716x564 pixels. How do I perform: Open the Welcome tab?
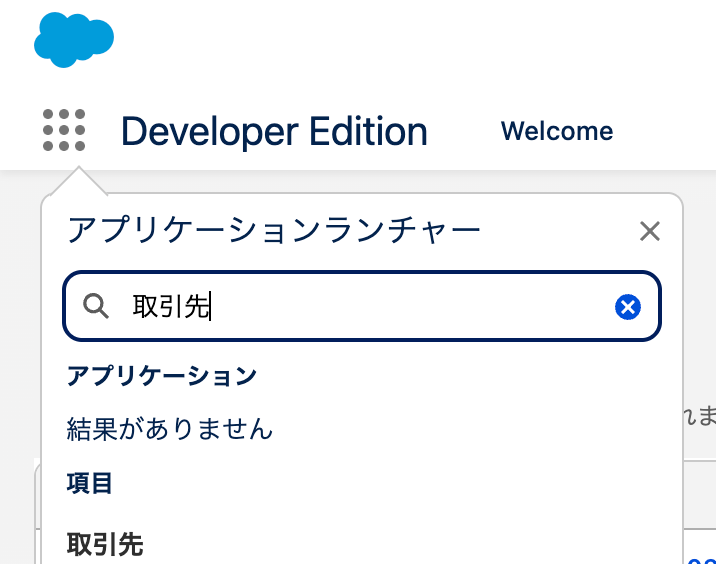[x=557, y=132]
